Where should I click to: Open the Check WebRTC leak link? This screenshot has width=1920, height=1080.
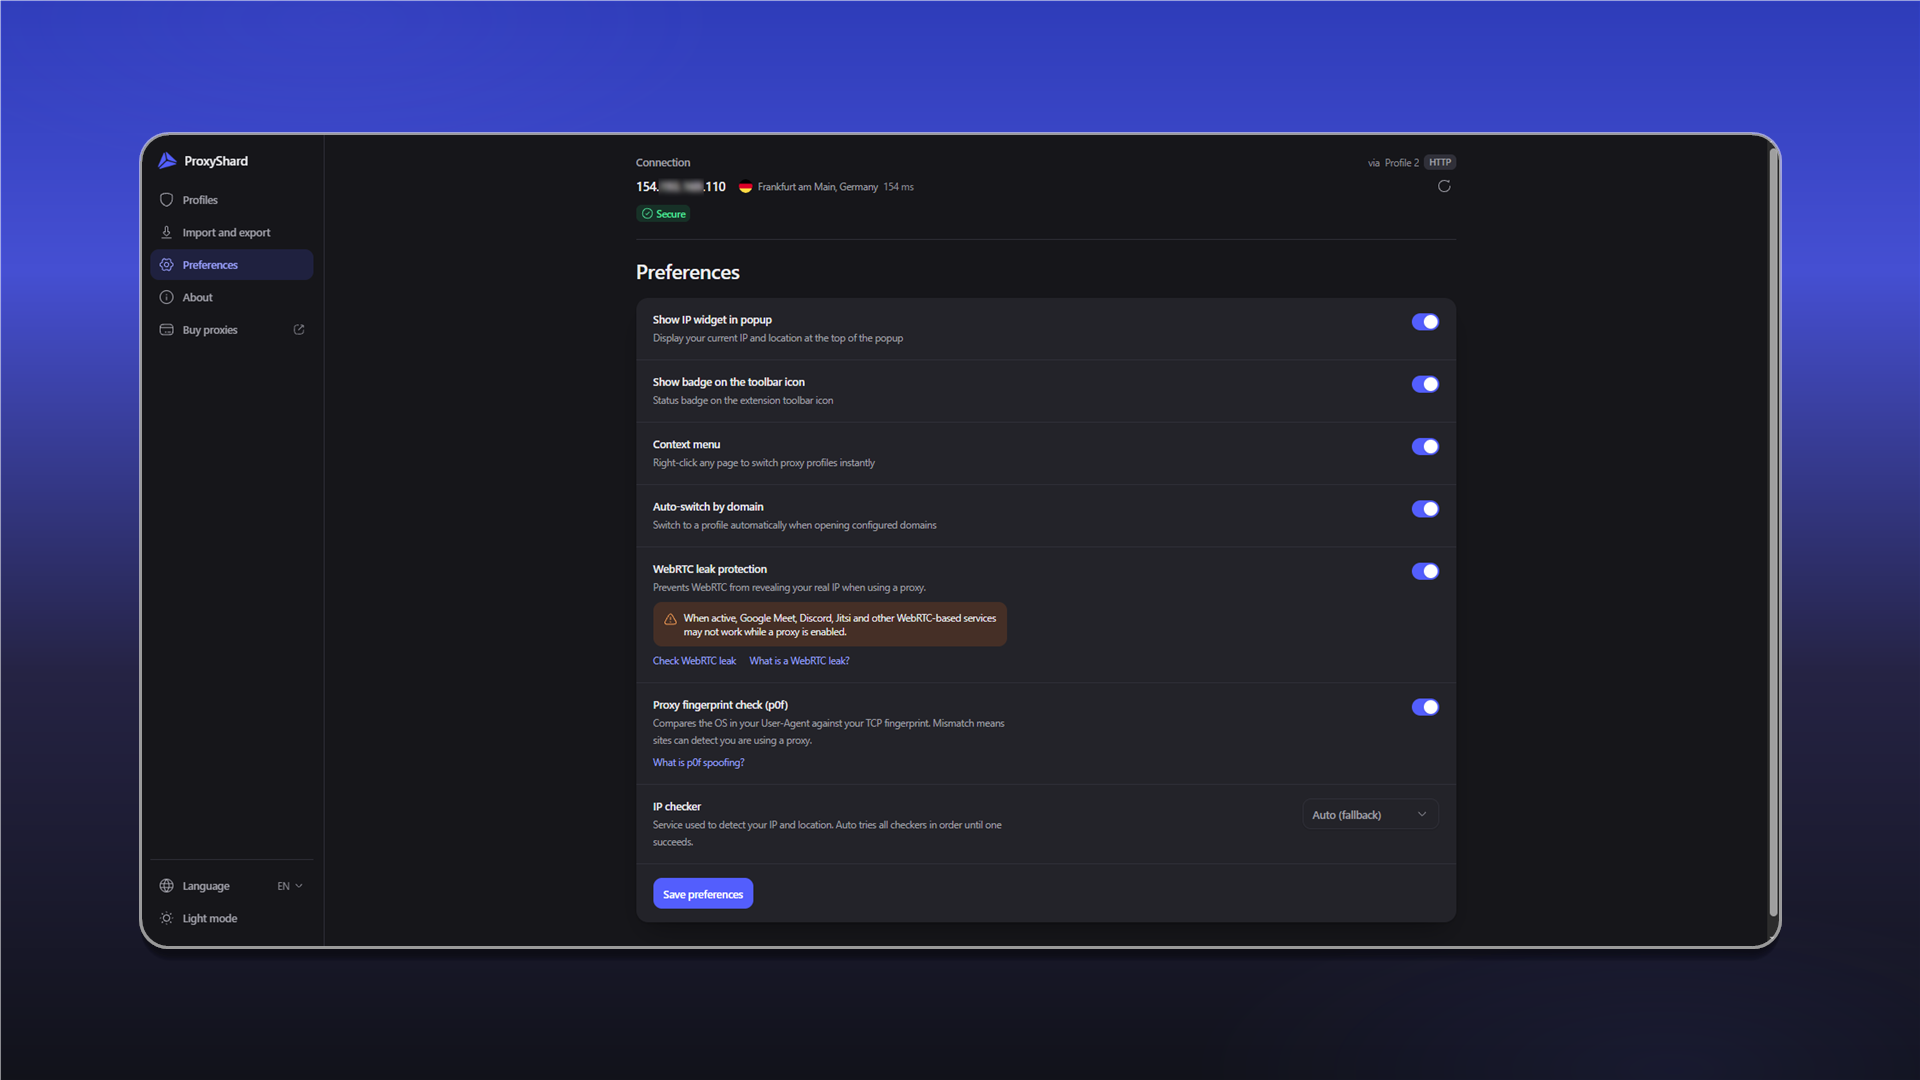coord(694,661)
